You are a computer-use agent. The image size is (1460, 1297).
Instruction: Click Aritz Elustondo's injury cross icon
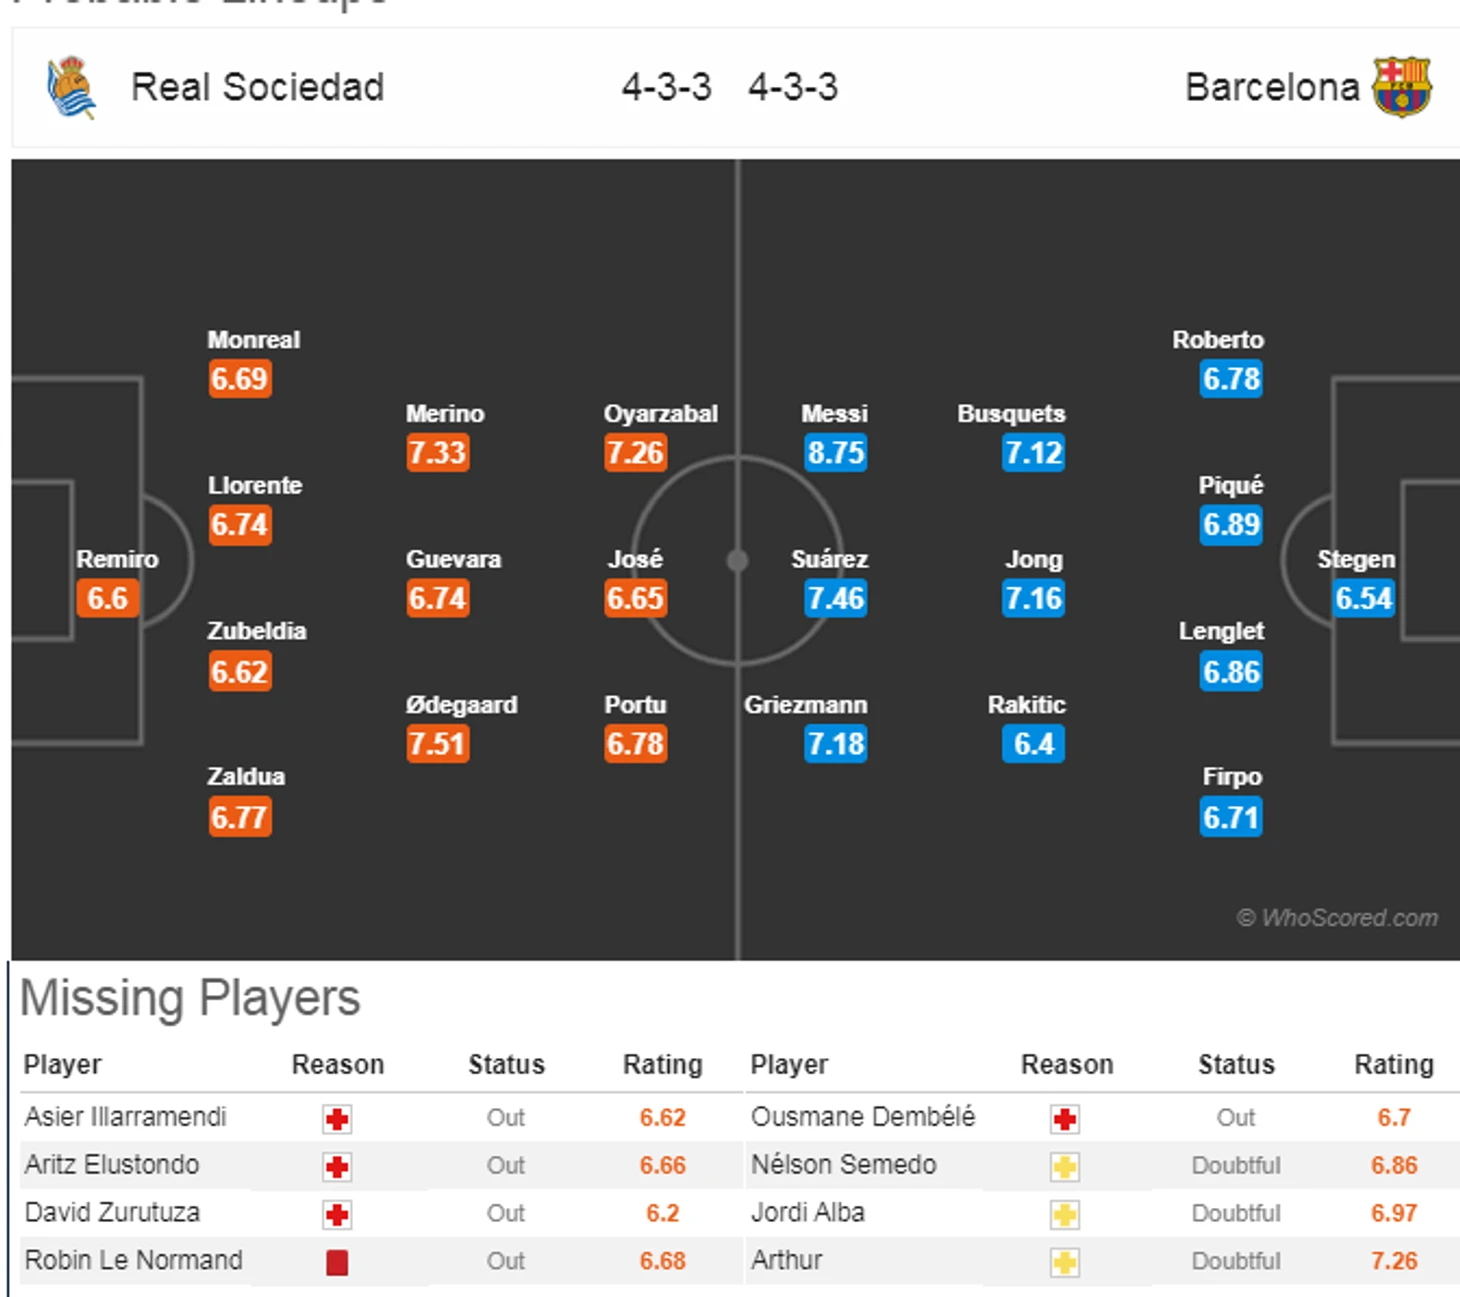point(337,1166)
